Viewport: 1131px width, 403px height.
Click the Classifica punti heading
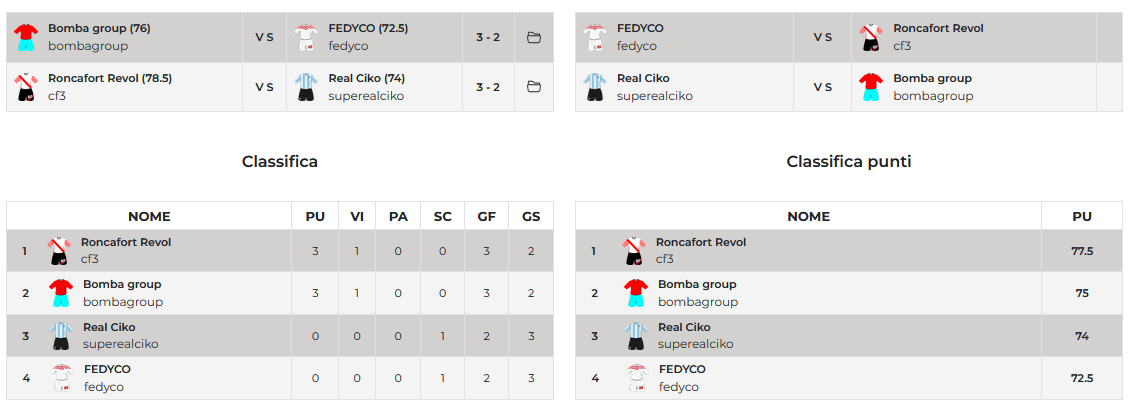click(849, 161)
